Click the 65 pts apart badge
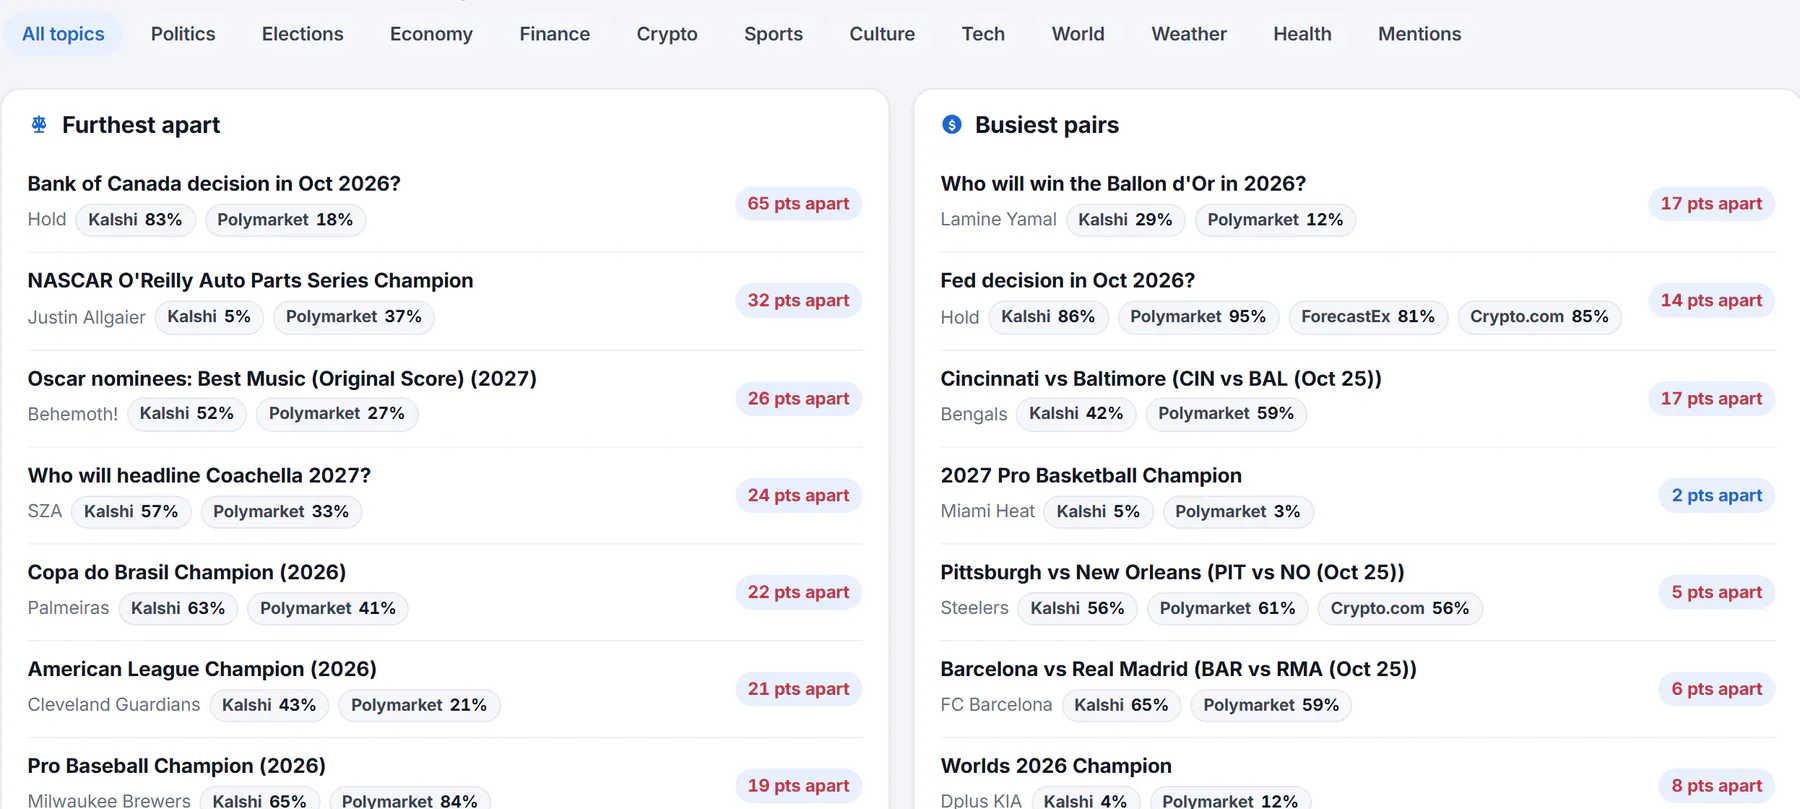 click(x=798, y=204)
